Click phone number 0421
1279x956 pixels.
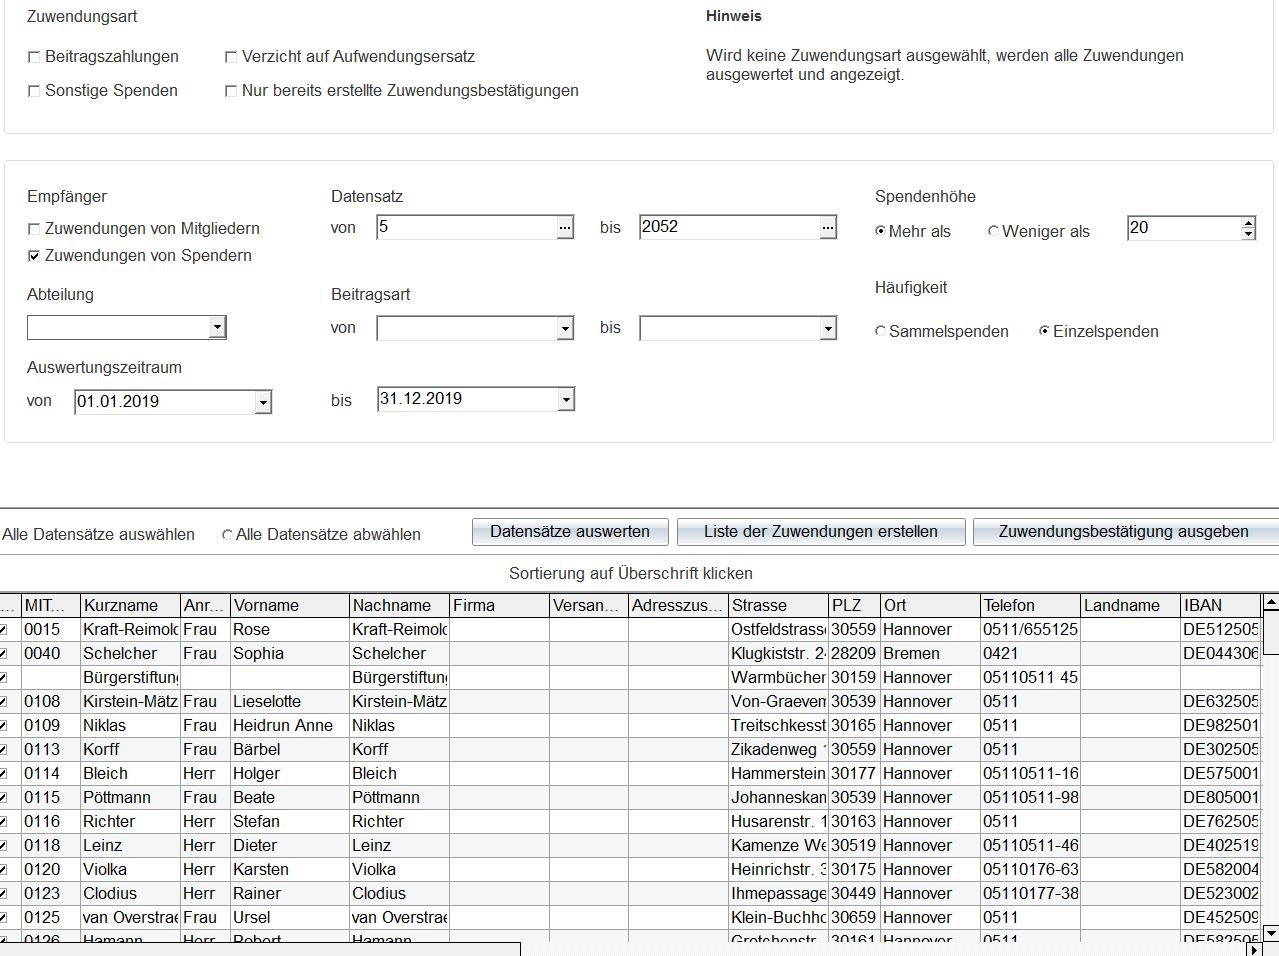1031,653
